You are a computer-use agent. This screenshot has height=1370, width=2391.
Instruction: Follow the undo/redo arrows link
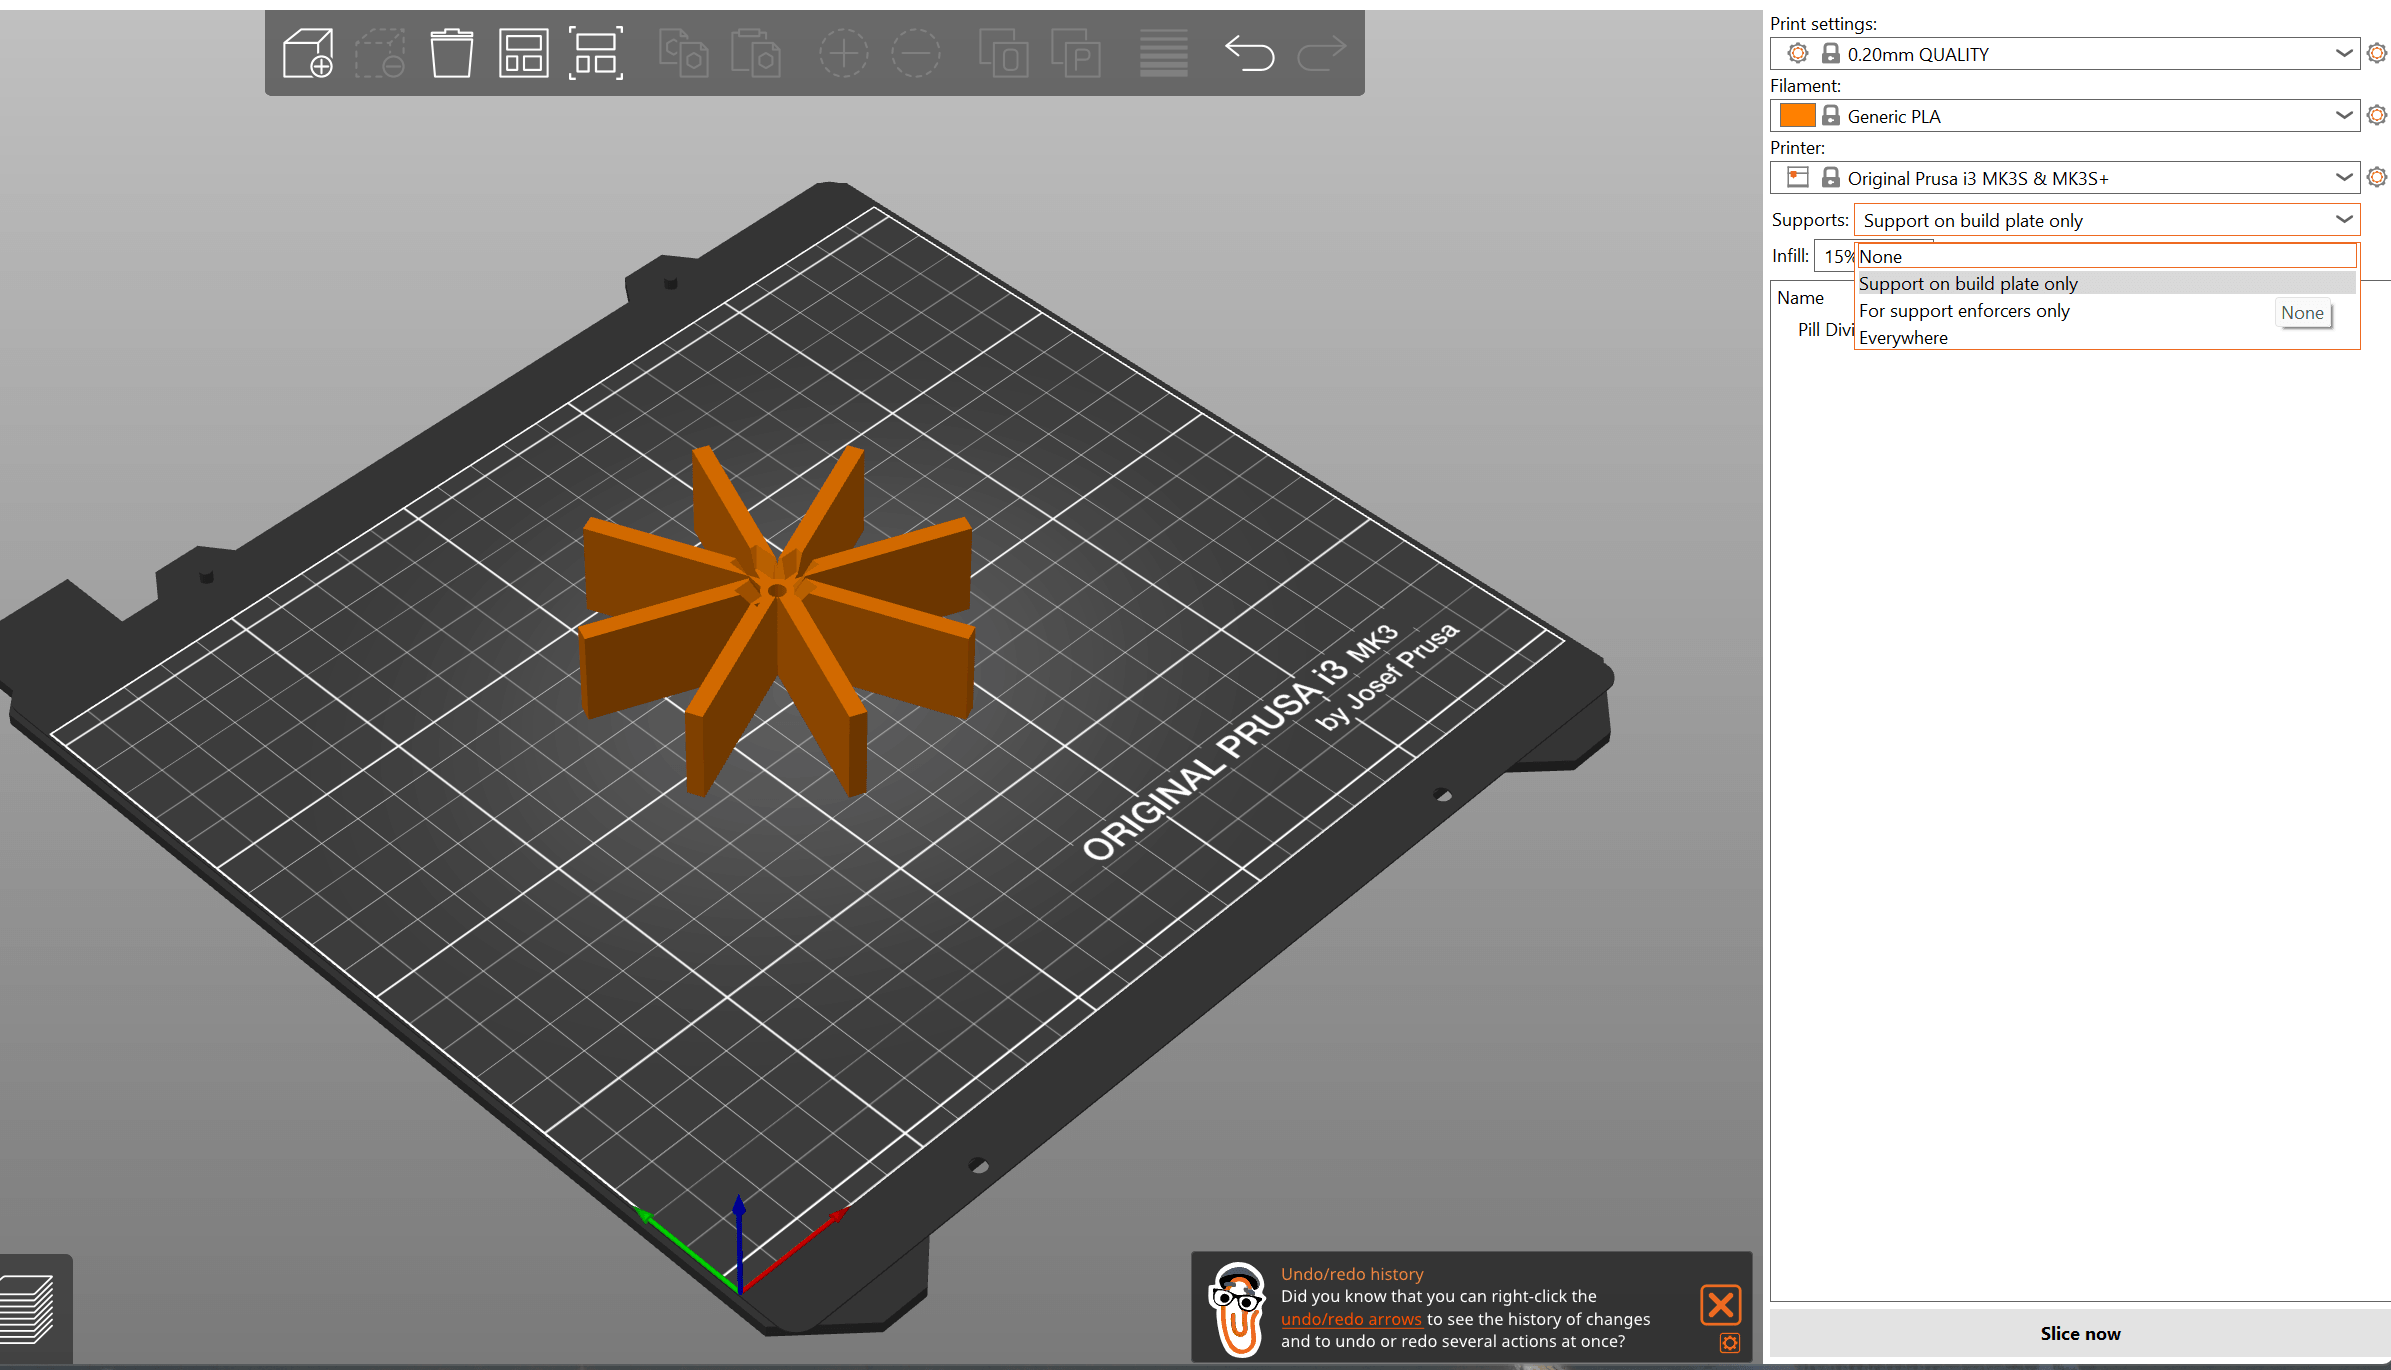pos(1350,1319)
